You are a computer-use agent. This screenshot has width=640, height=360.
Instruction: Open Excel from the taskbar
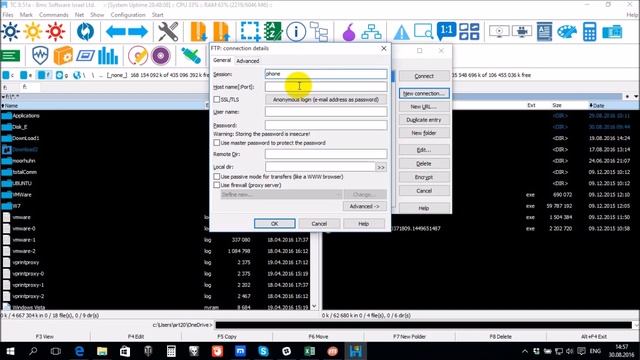click(x=309, y=351)
